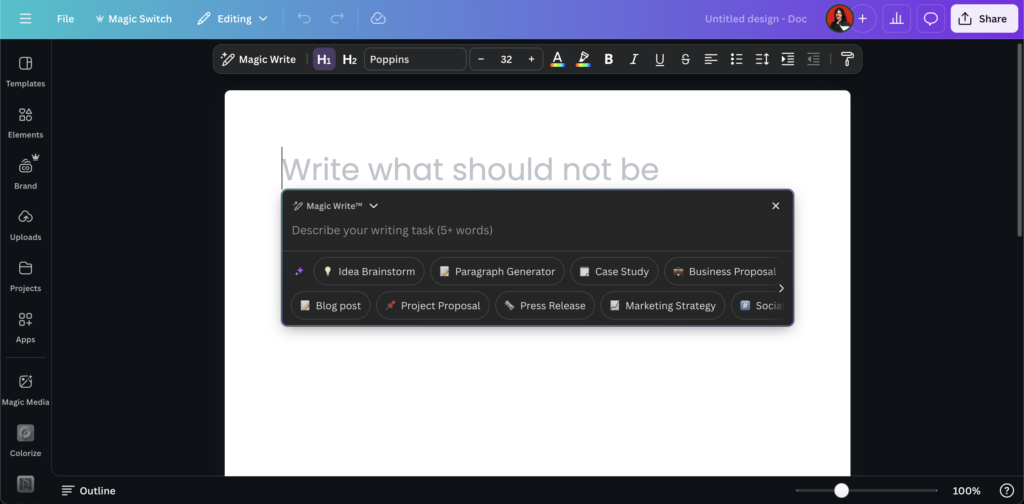Image resolution: width=1024 pixels, height=504 pixels.
Task: Toggle bold formatting
Action: pyautogui.click(x=609, y=59)
